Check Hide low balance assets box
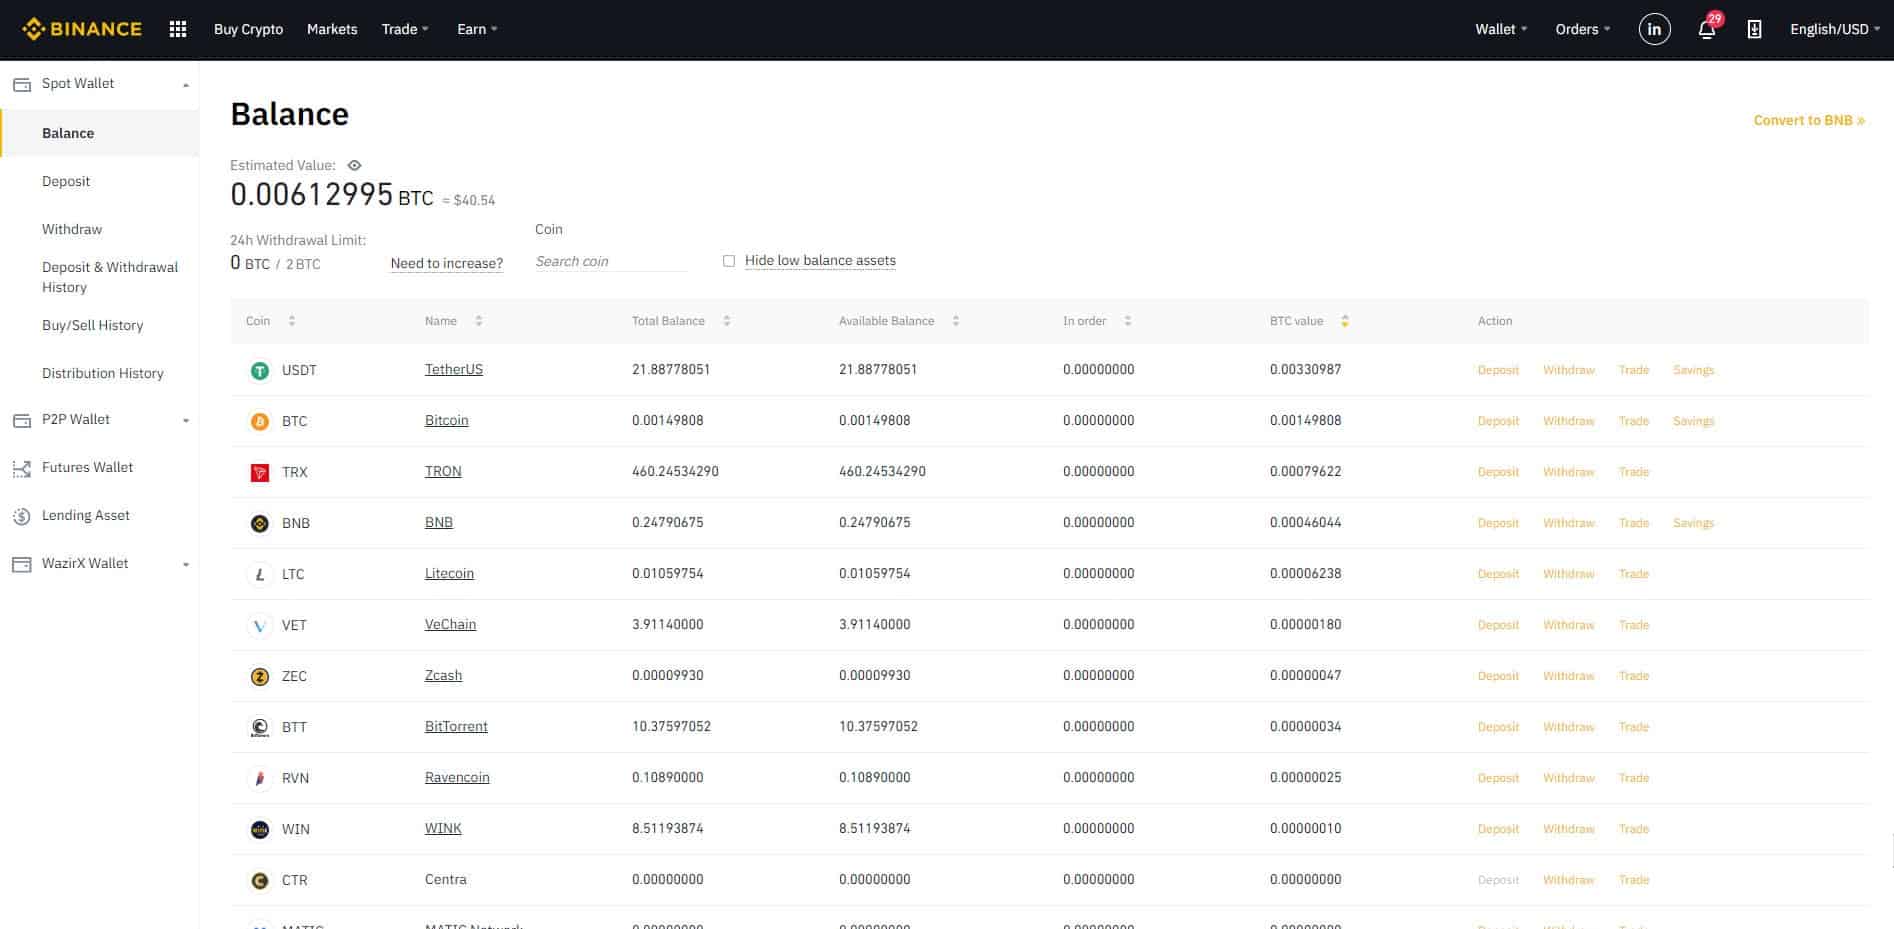 click(x=729, y=261)
